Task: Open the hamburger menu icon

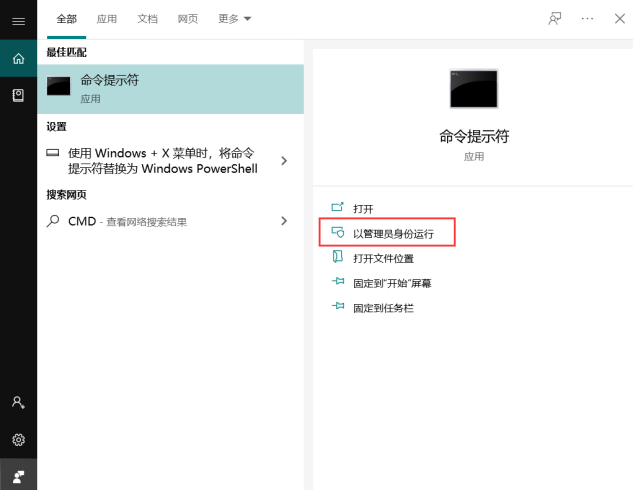Action: [18, 21]
